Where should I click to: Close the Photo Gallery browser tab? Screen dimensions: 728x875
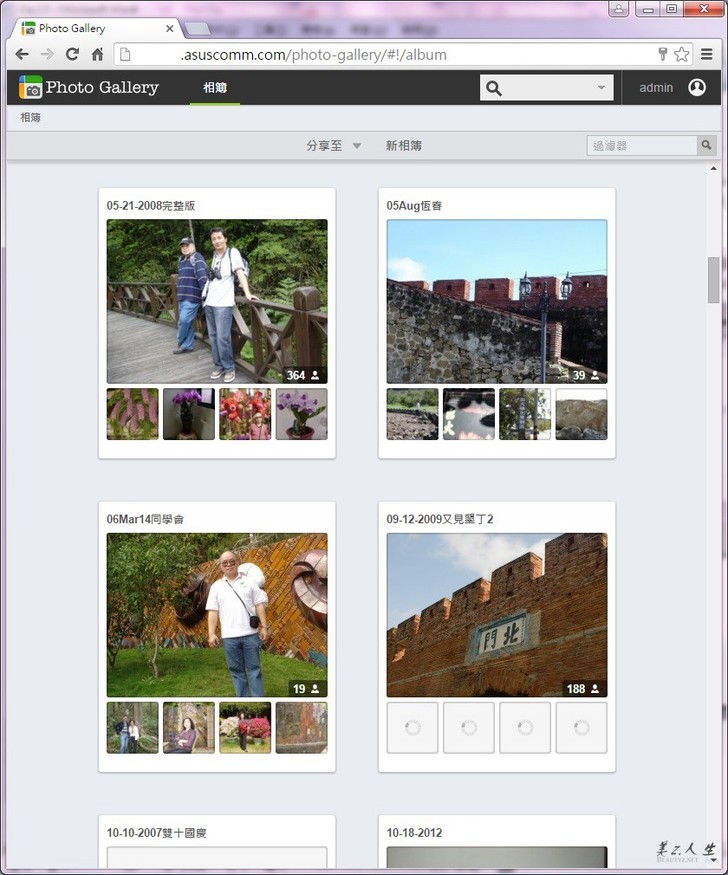click(x=170, y=28)
